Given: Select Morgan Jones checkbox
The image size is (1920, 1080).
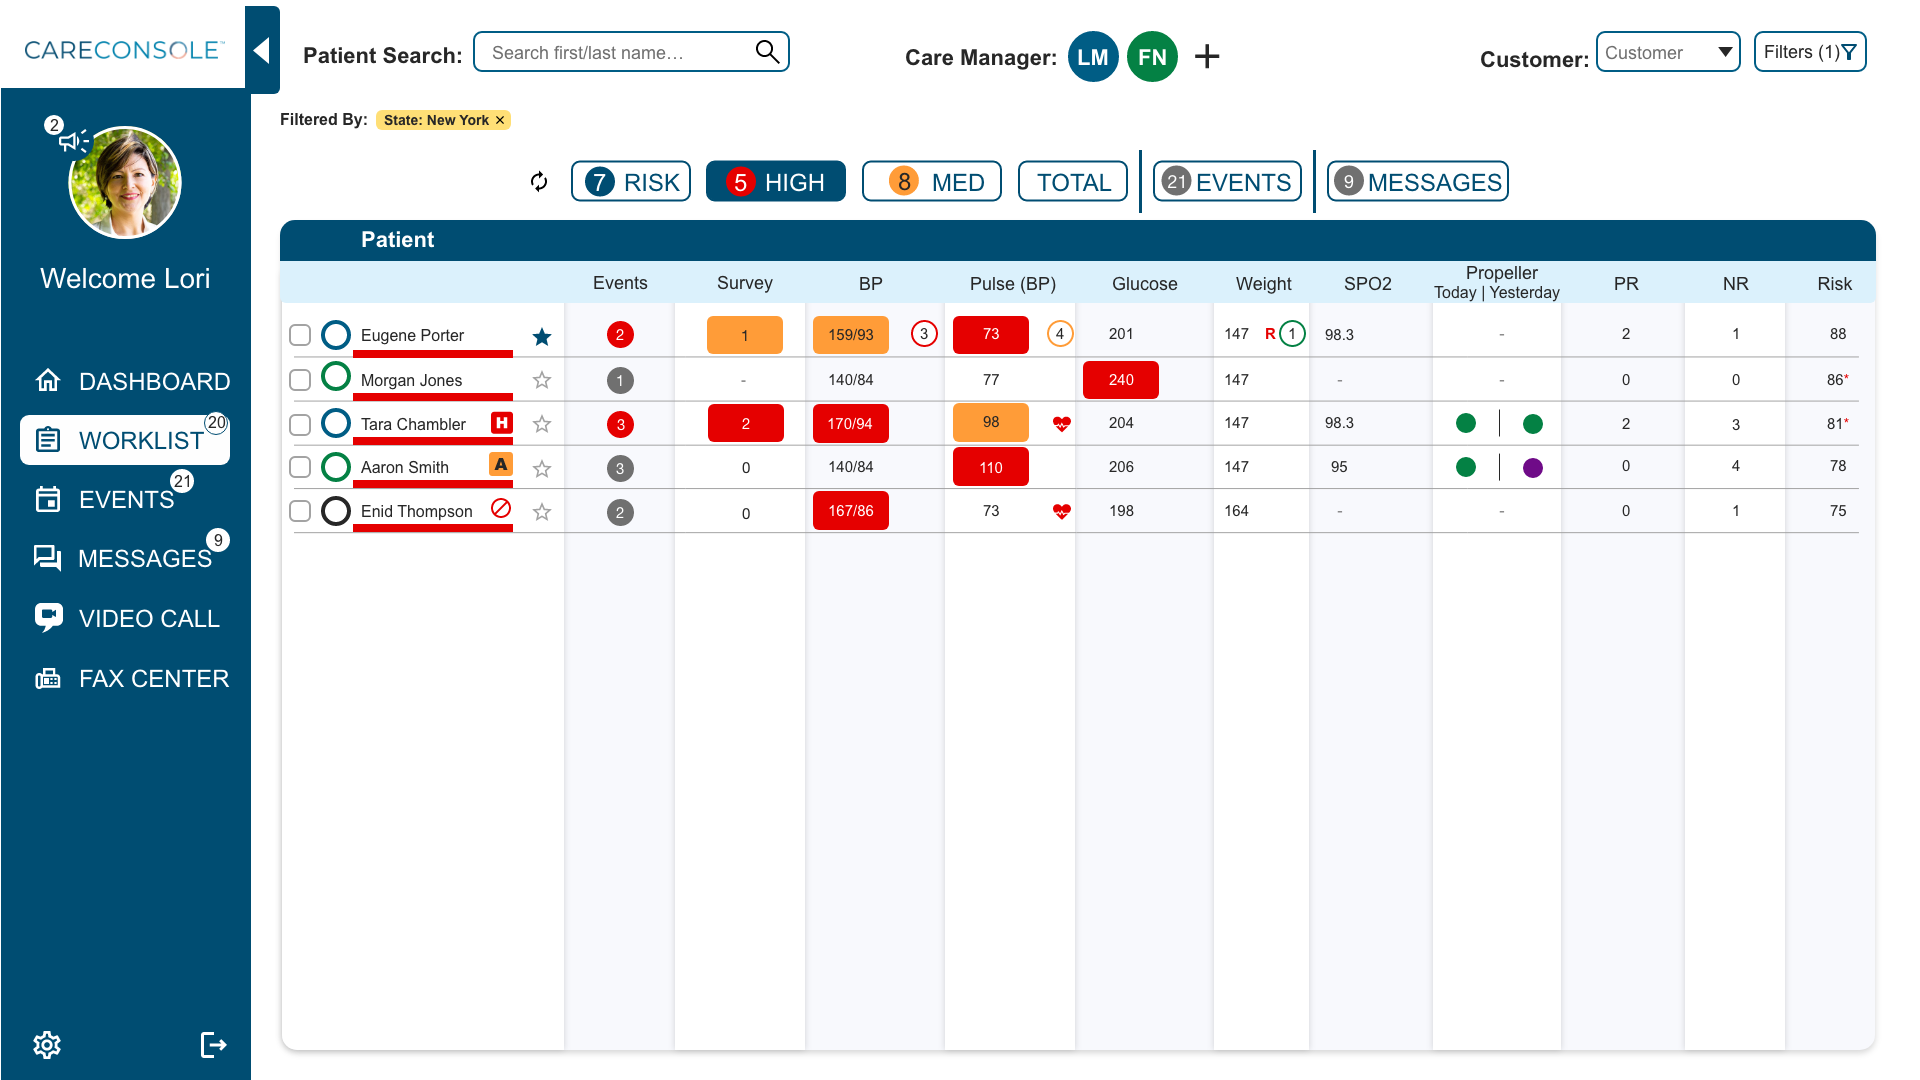Looking at the screenshot, I should tap(300, 380).
